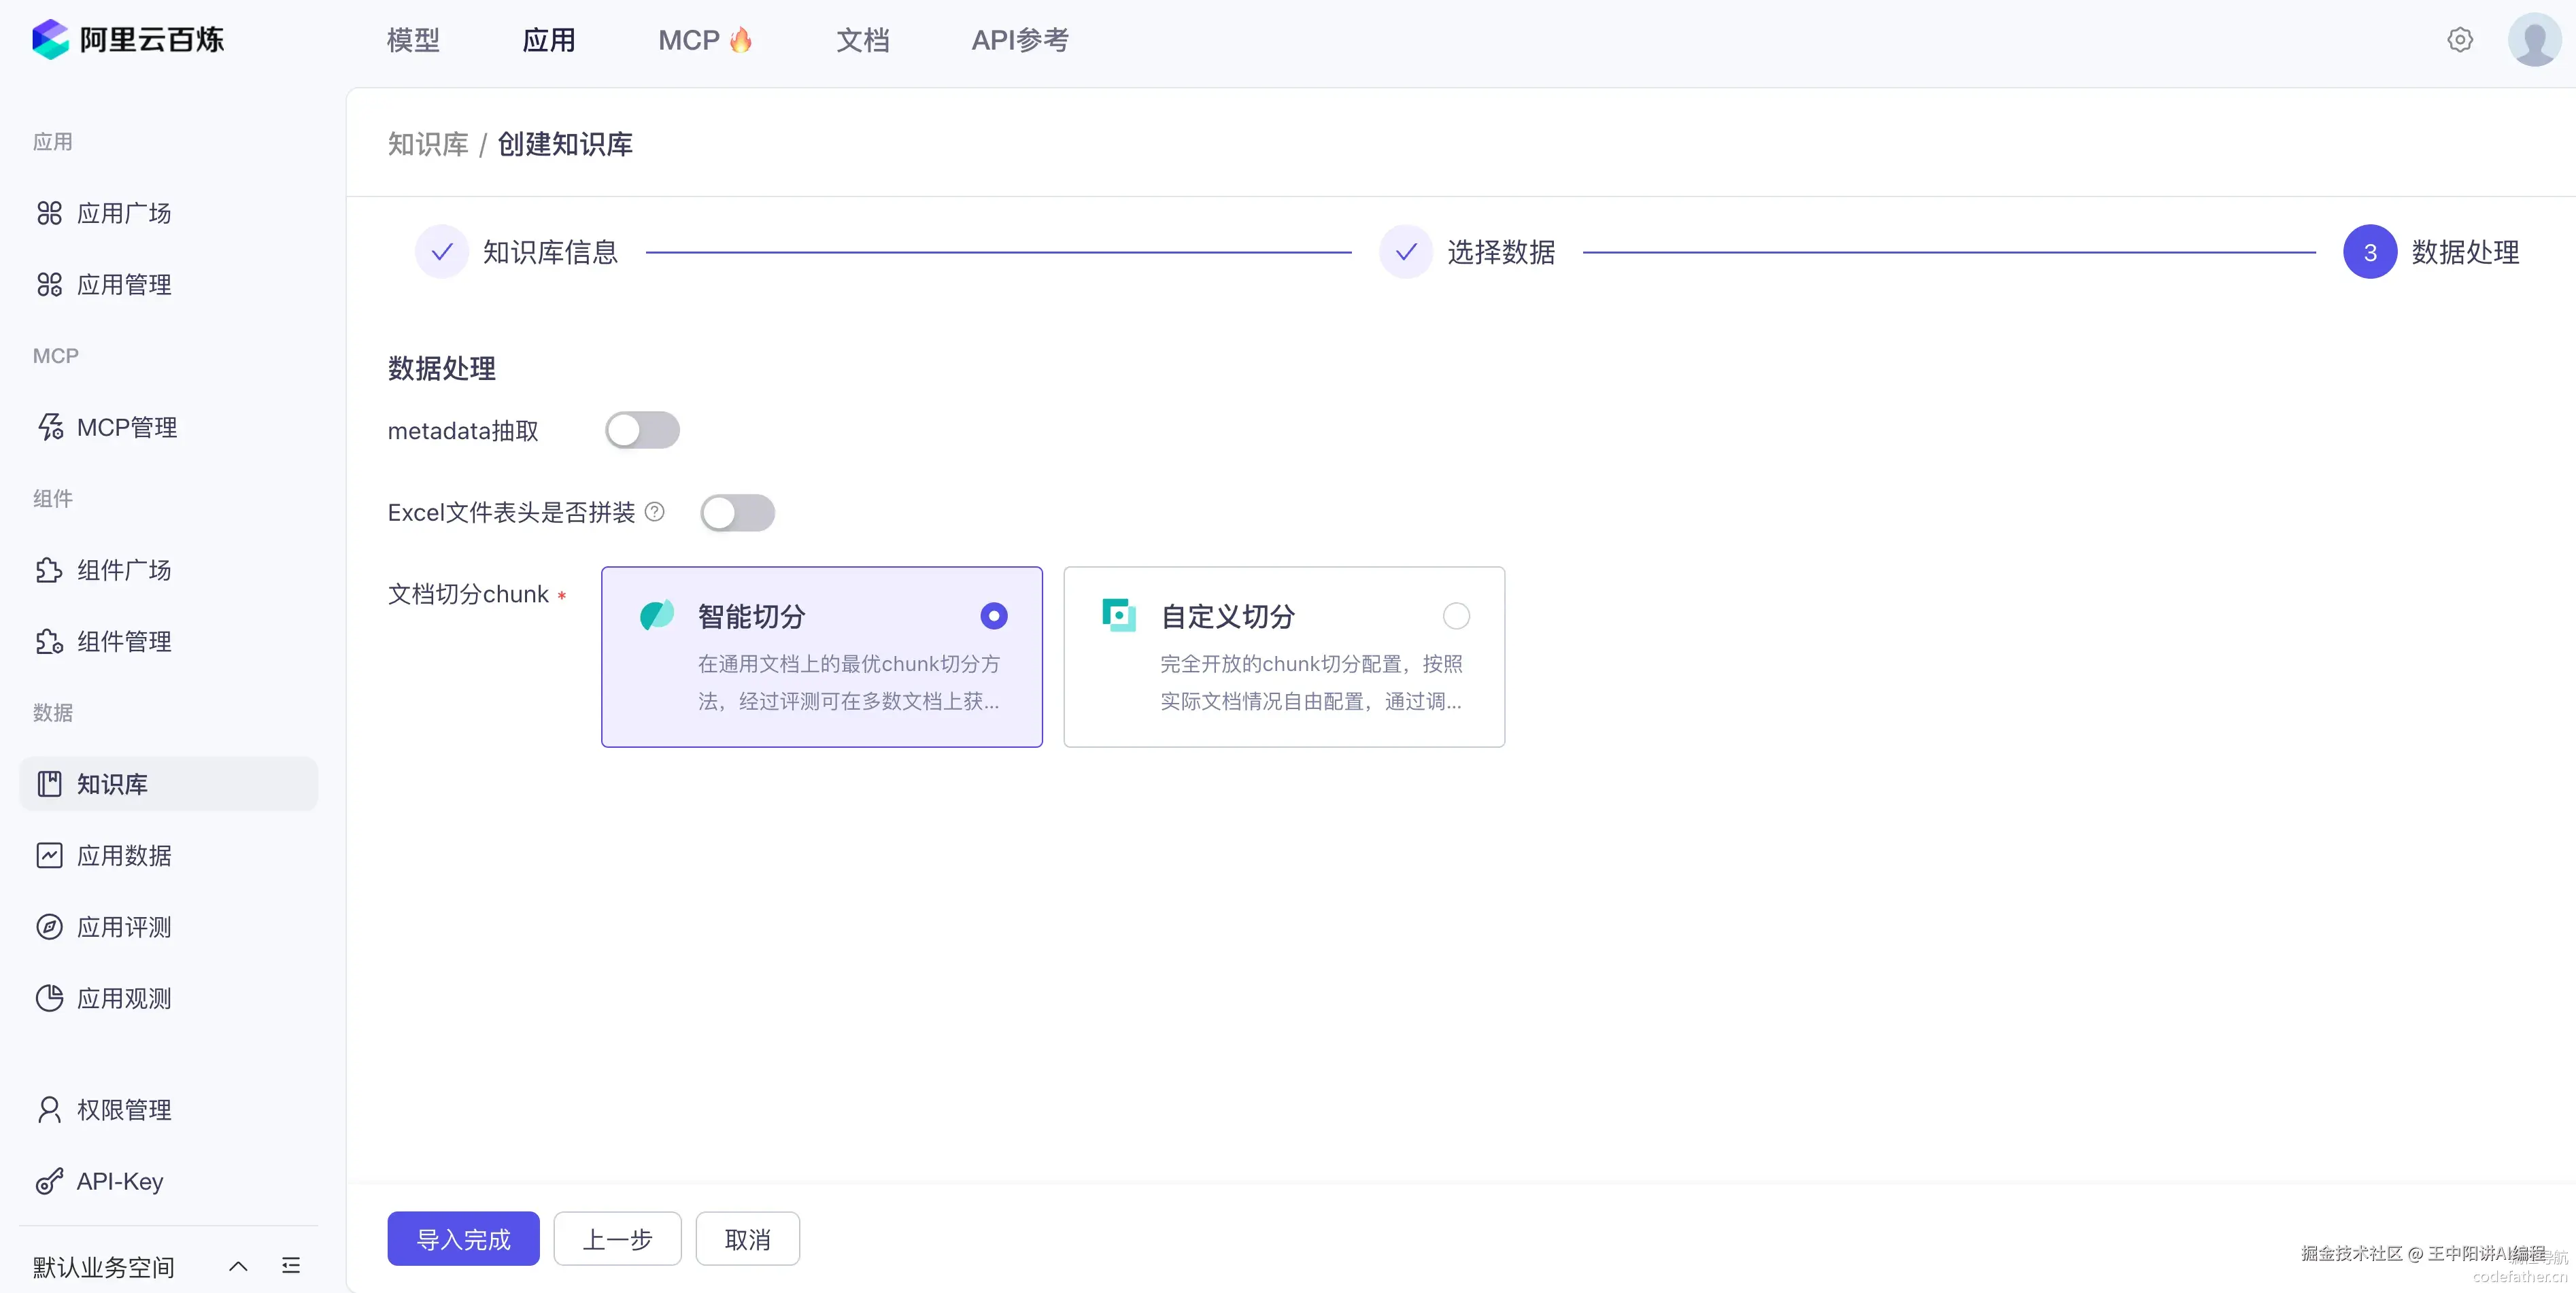Select 智能切分 radio button

993,616
